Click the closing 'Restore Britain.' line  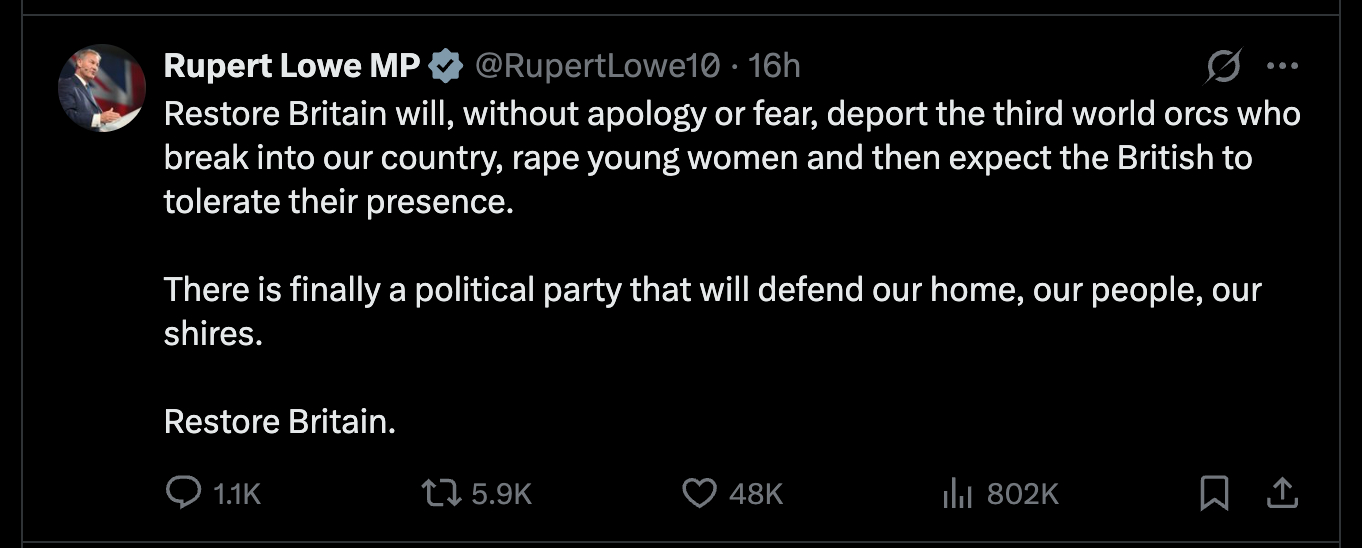click(x=280, y=421)
